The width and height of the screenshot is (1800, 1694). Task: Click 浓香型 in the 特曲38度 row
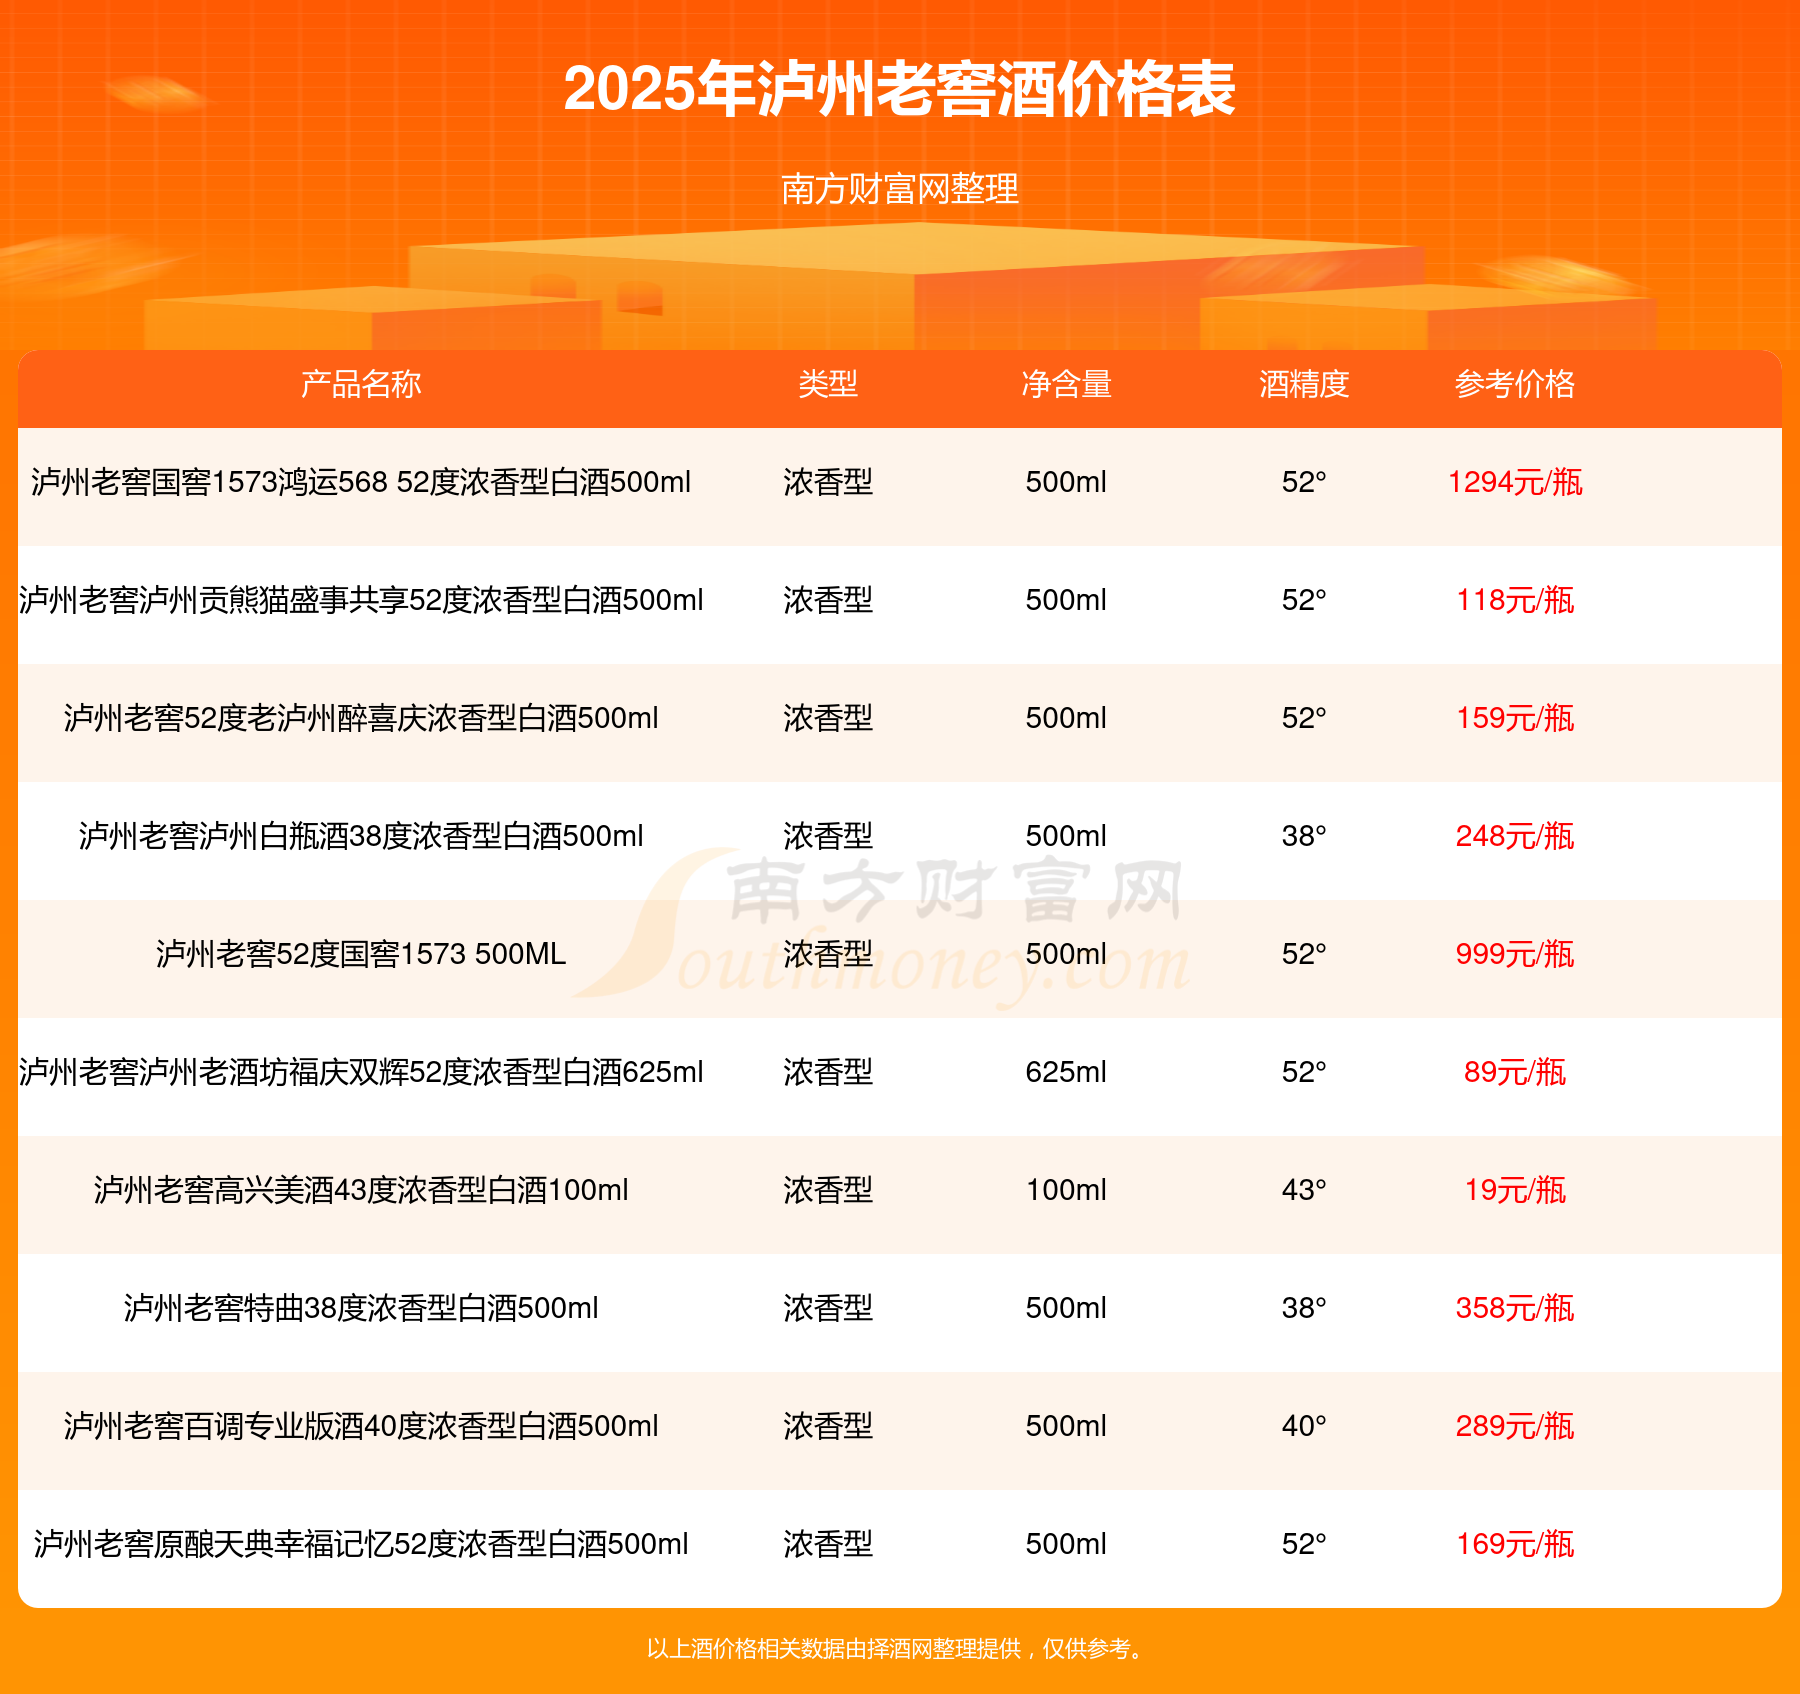(x=828, y=1308)
